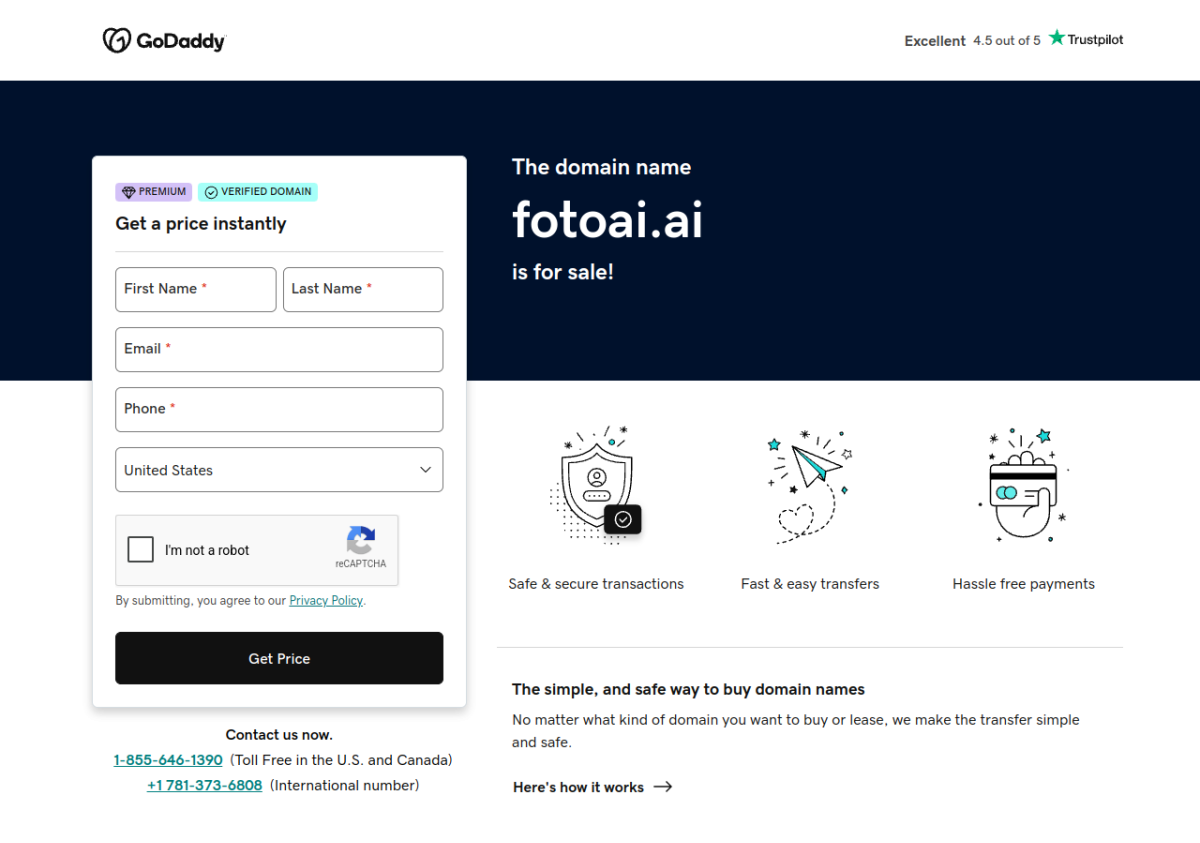Click the checkmark icon in Verified Domain badge
This screenshot has width=1200, height=843.
click(211, 192)
